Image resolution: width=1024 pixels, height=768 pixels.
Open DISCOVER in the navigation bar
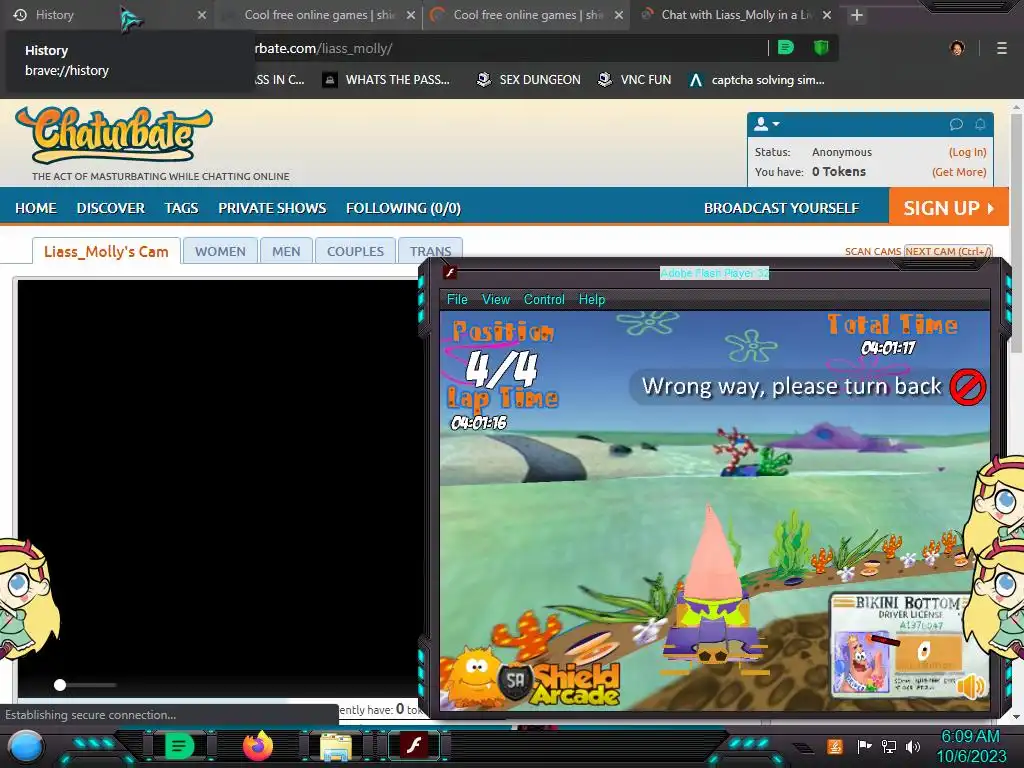click(110, 208)
